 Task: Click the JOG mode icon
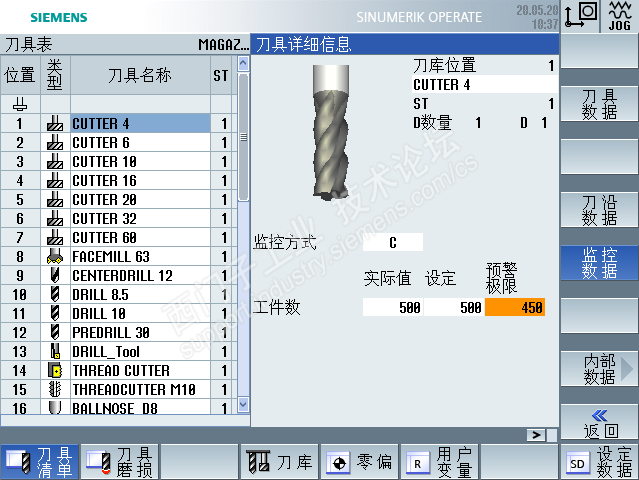619,16
